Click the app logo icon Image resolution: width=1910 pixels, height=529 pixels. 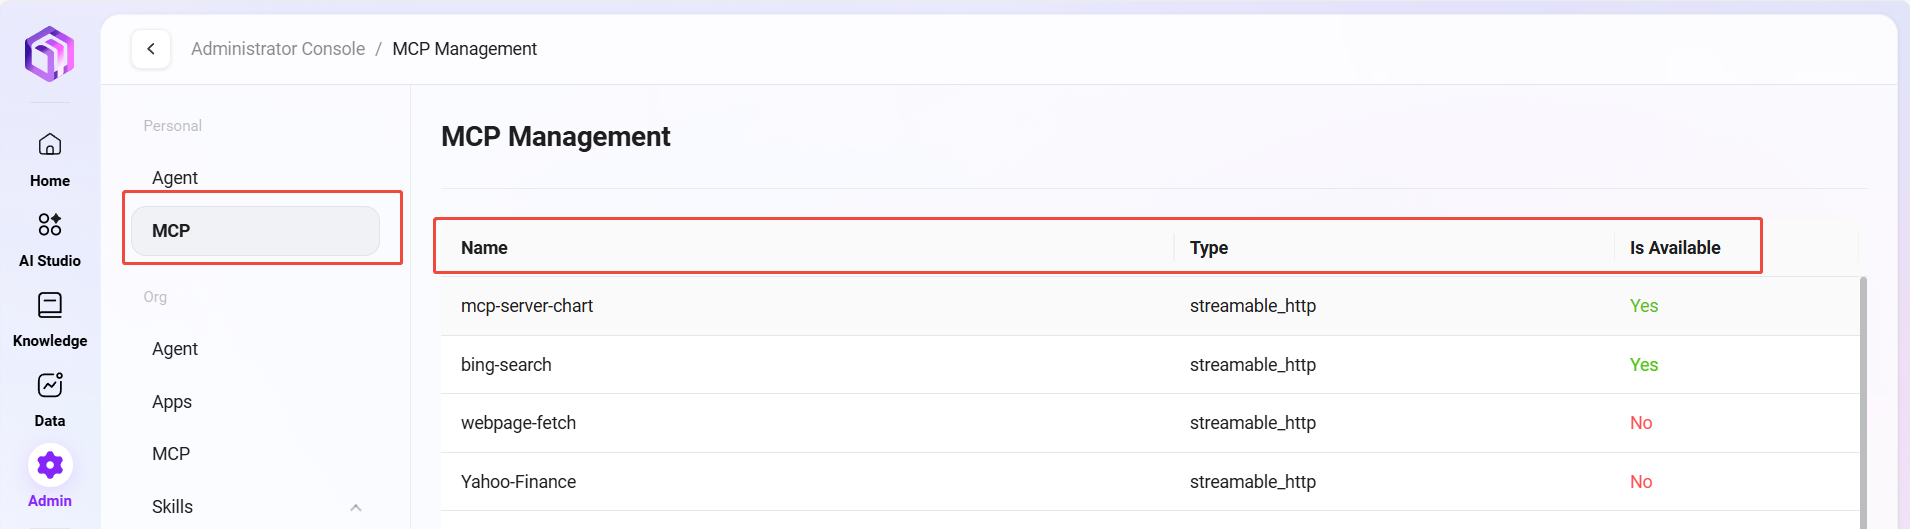click(49, 54)
